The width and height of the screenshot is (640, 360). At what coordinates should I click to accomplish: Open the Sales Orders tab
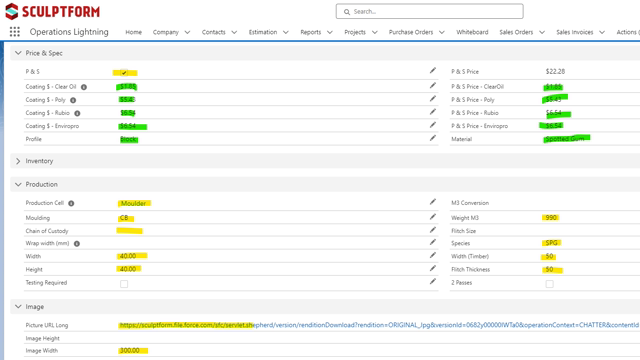[516, 32]
